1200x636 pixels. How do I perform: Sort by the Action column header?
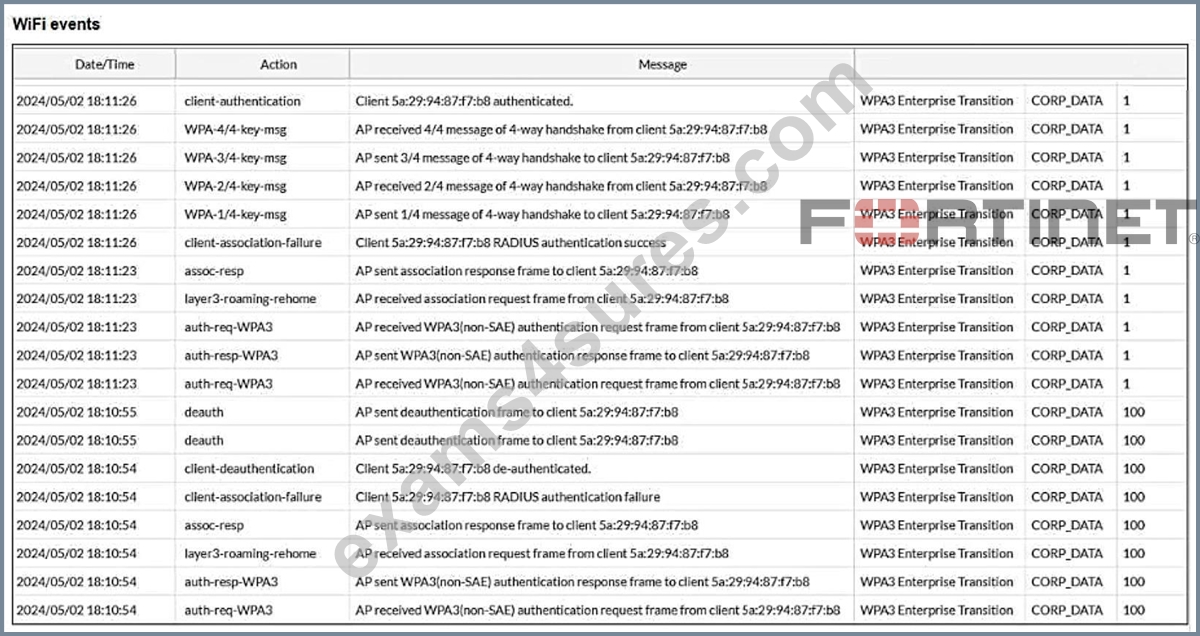(x=278, y=64)
